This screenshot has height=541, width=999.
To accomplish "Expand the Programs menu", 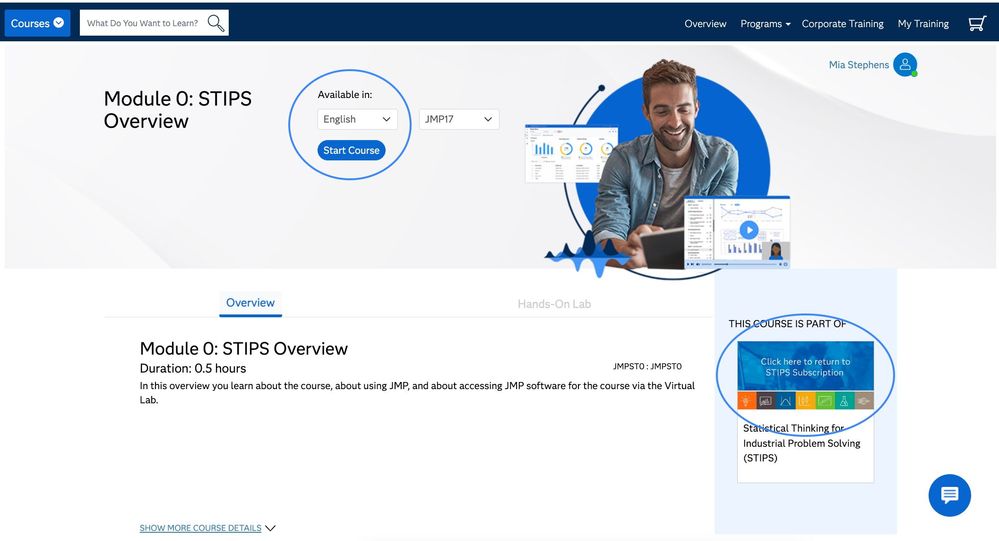I will (765, 24).
